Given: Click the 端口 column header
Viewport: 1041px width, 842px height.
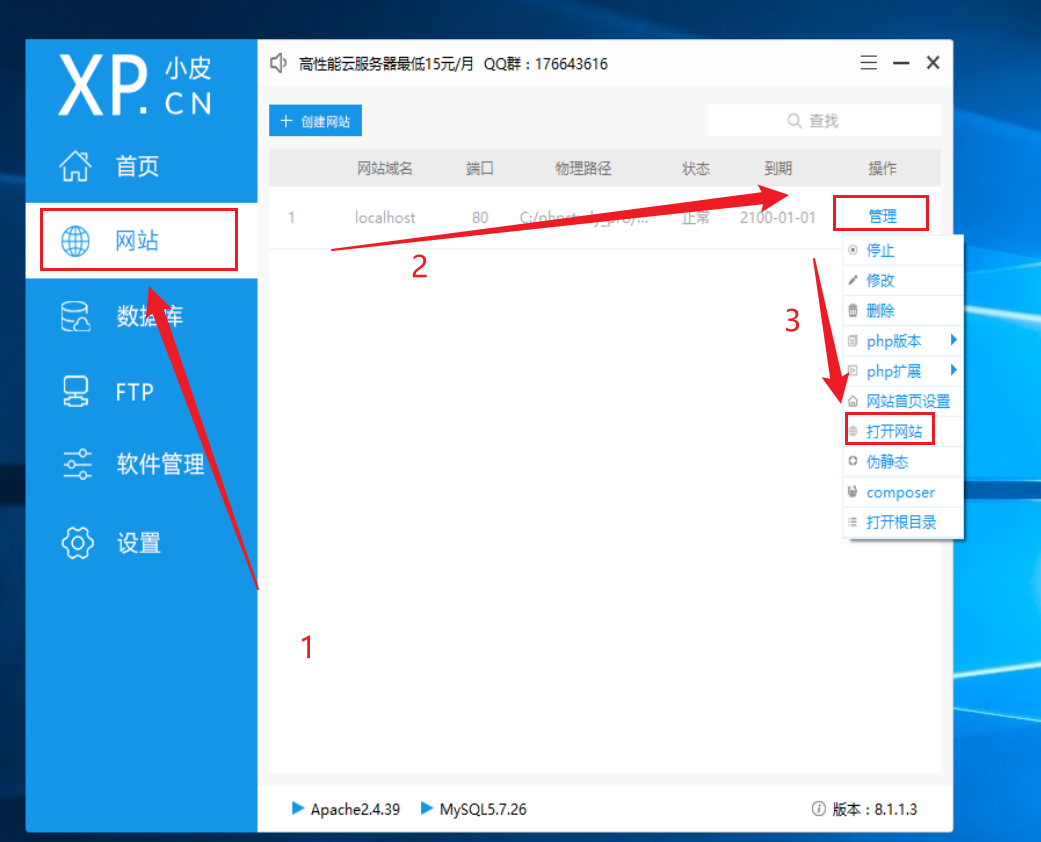Looking at the screenshot, I should click(x=479, y=168).
